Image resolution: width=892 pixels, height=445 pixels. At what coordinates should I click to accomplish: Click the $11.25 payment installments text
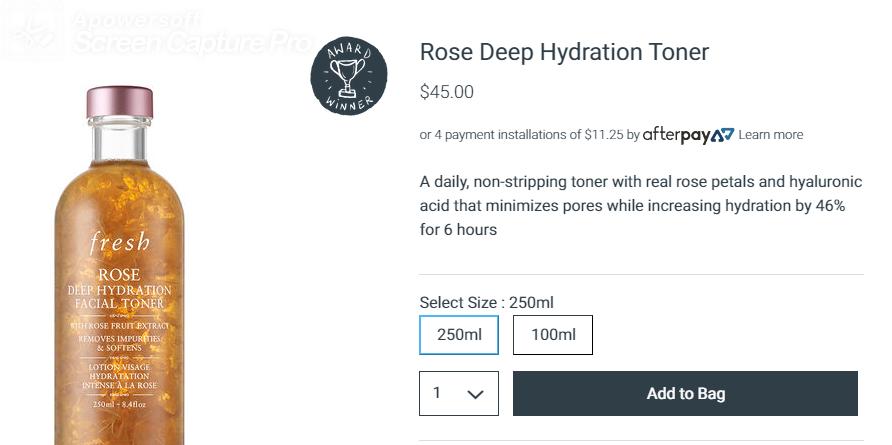[603, 135]
